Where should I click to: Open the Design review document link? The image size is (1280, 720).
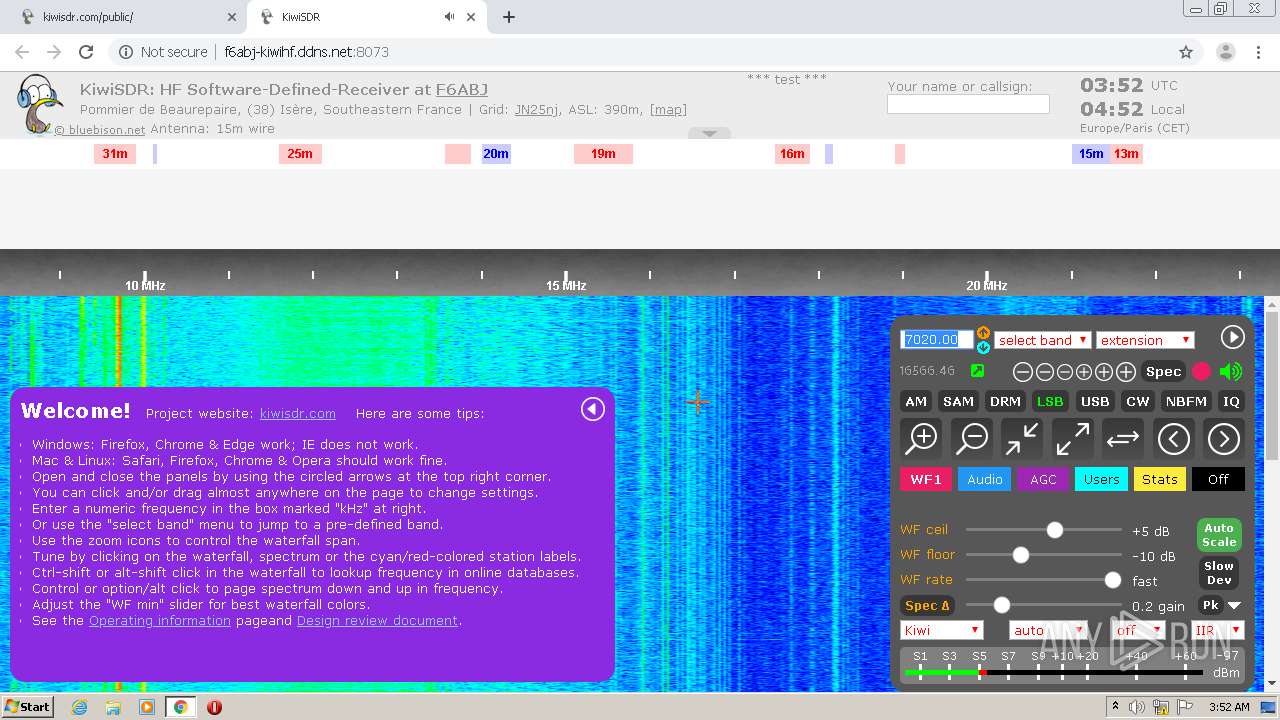click(377, 620)
